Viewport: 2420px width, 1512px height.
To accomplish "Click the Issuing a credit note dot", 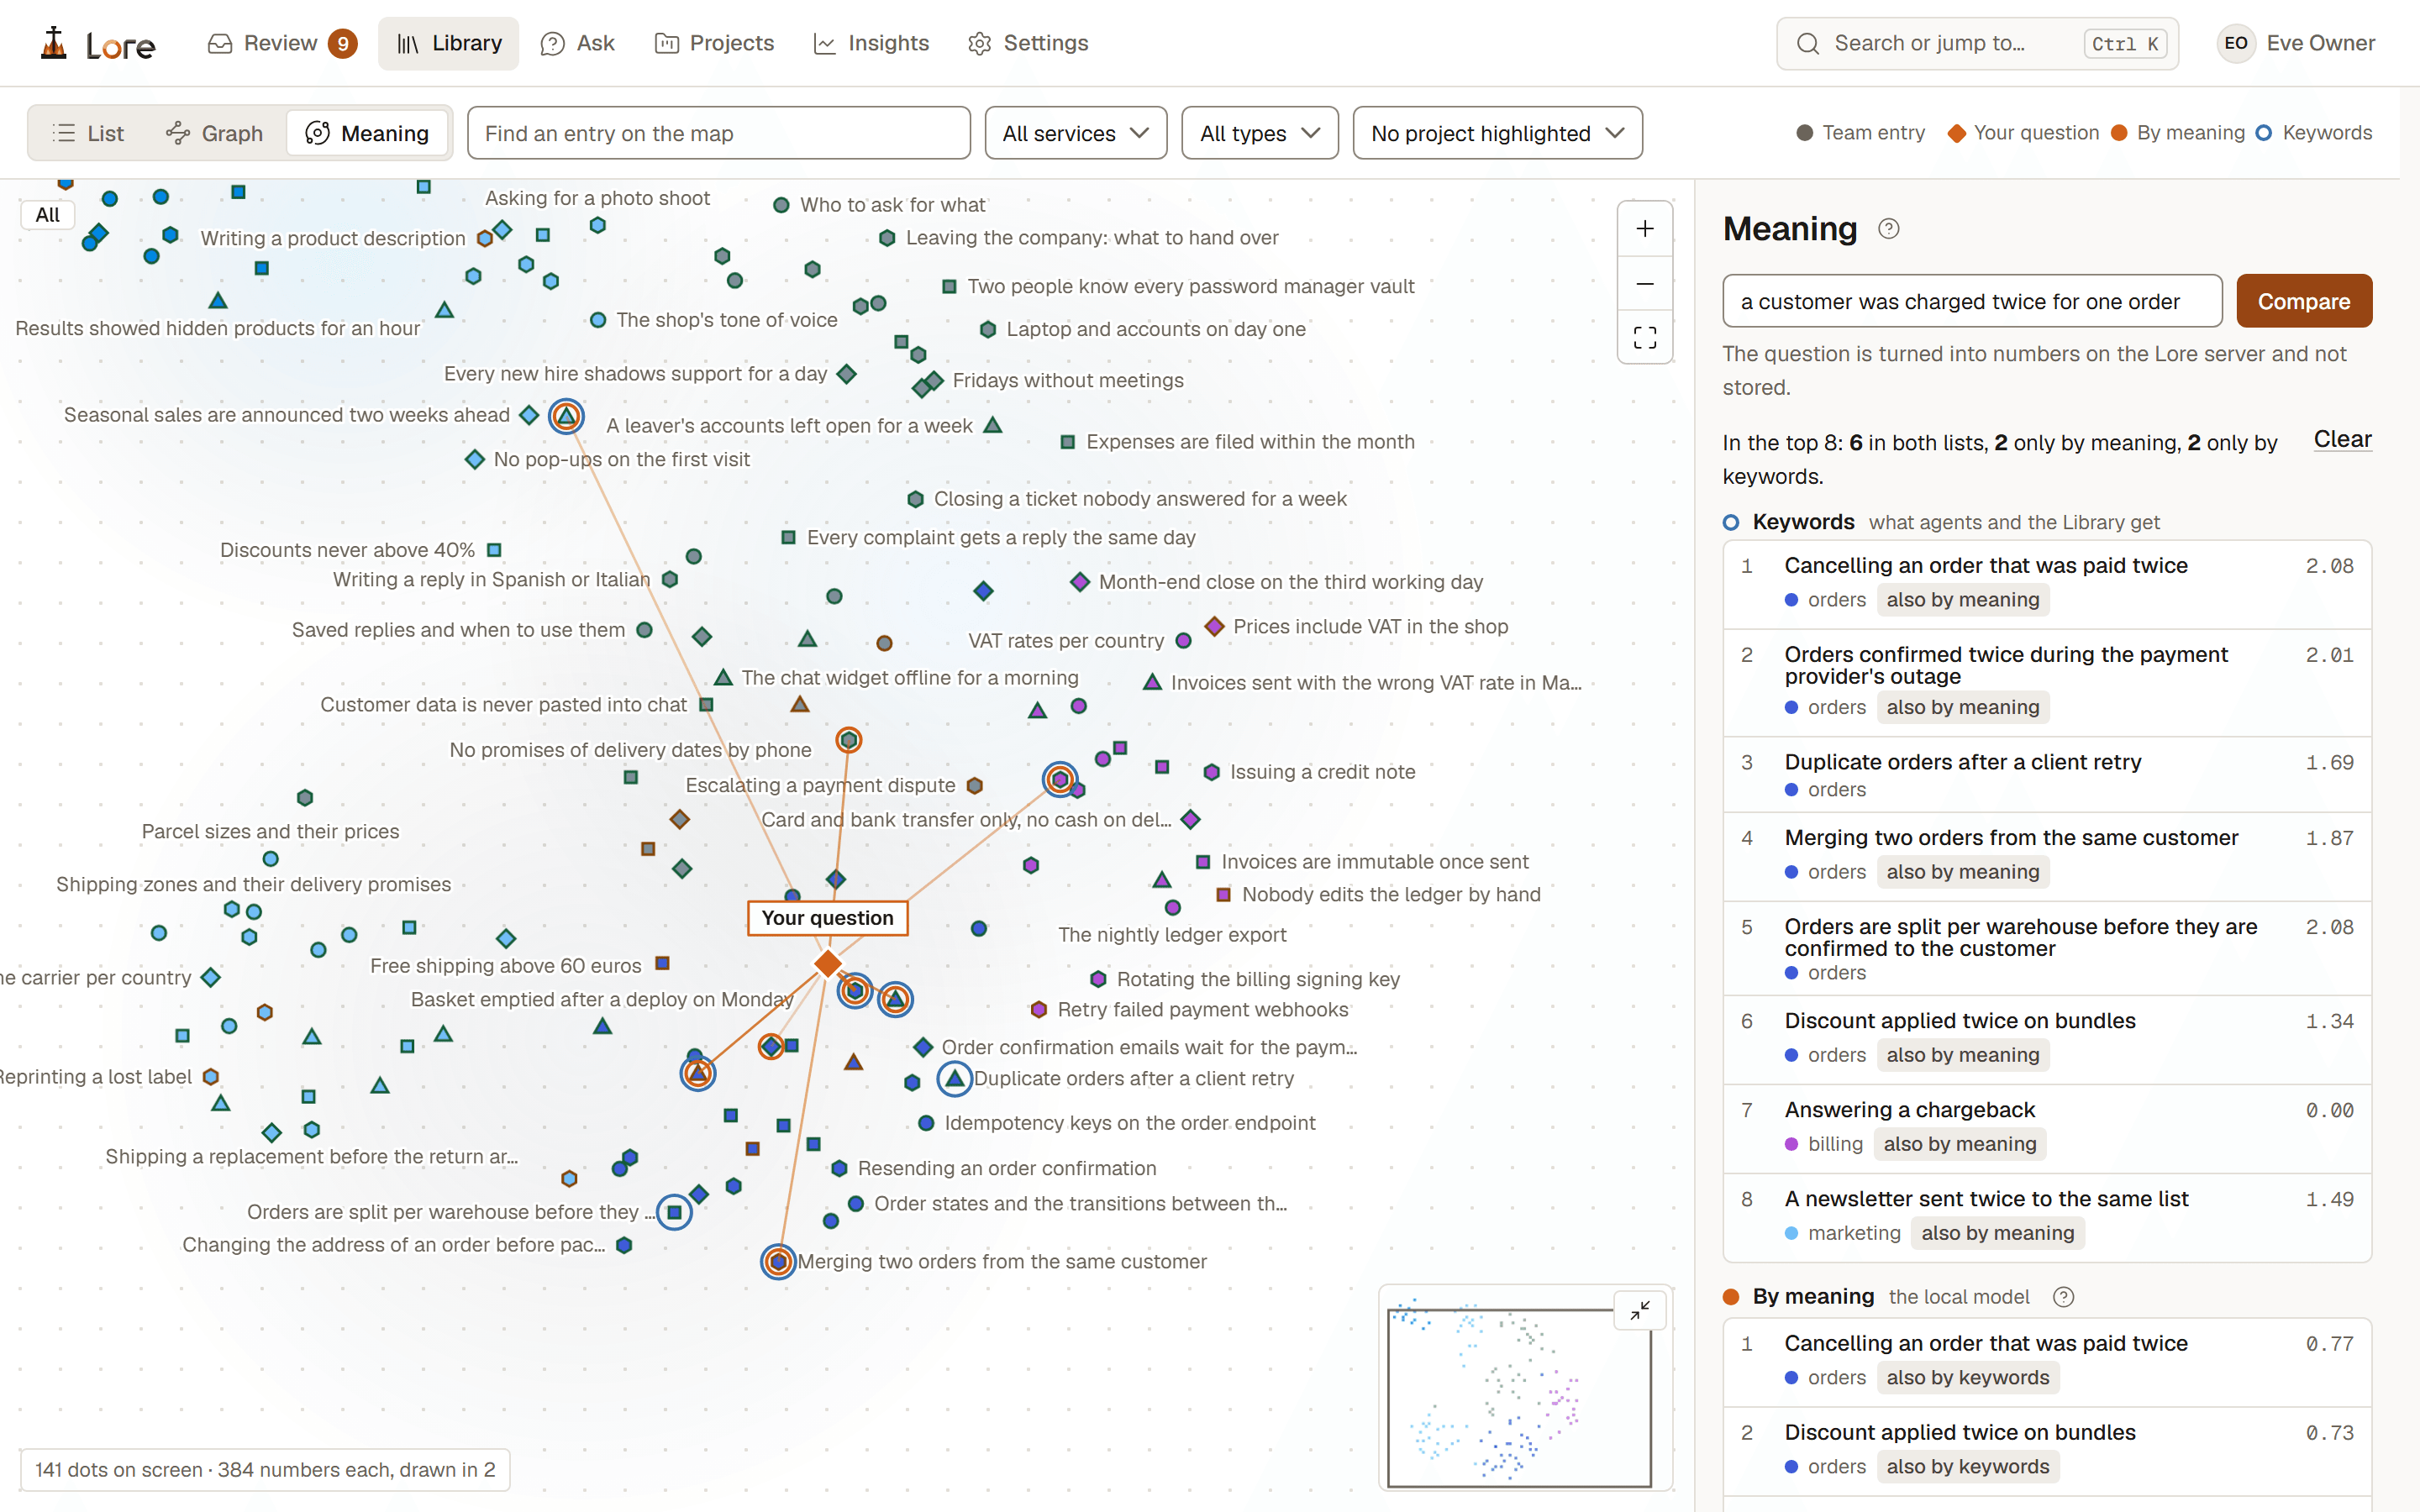I will click(x=1211, y=772).
